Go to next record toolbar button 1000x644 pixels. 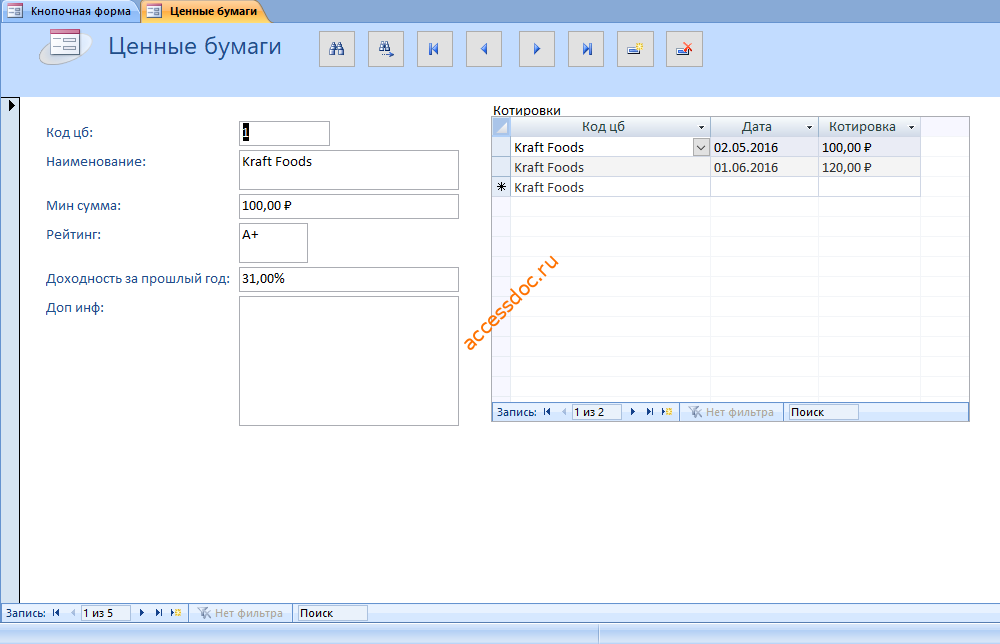pos(537,49)
